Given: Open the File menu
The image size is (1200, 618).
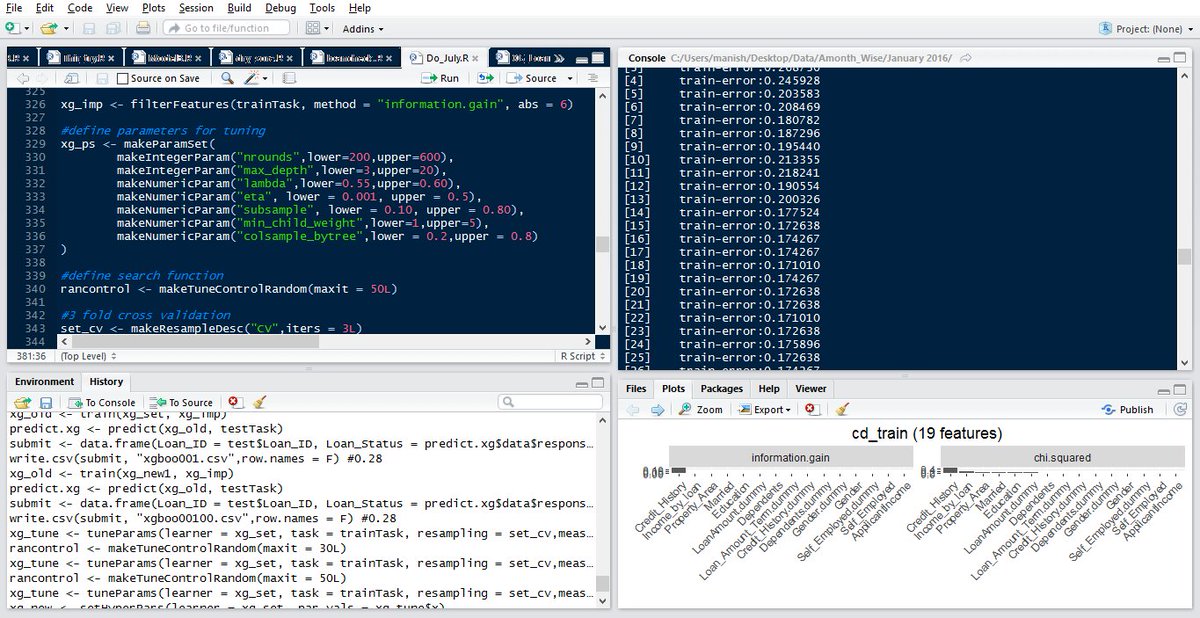Looking at the screenshot, I should pyautogui.click(x=14, y=8).
